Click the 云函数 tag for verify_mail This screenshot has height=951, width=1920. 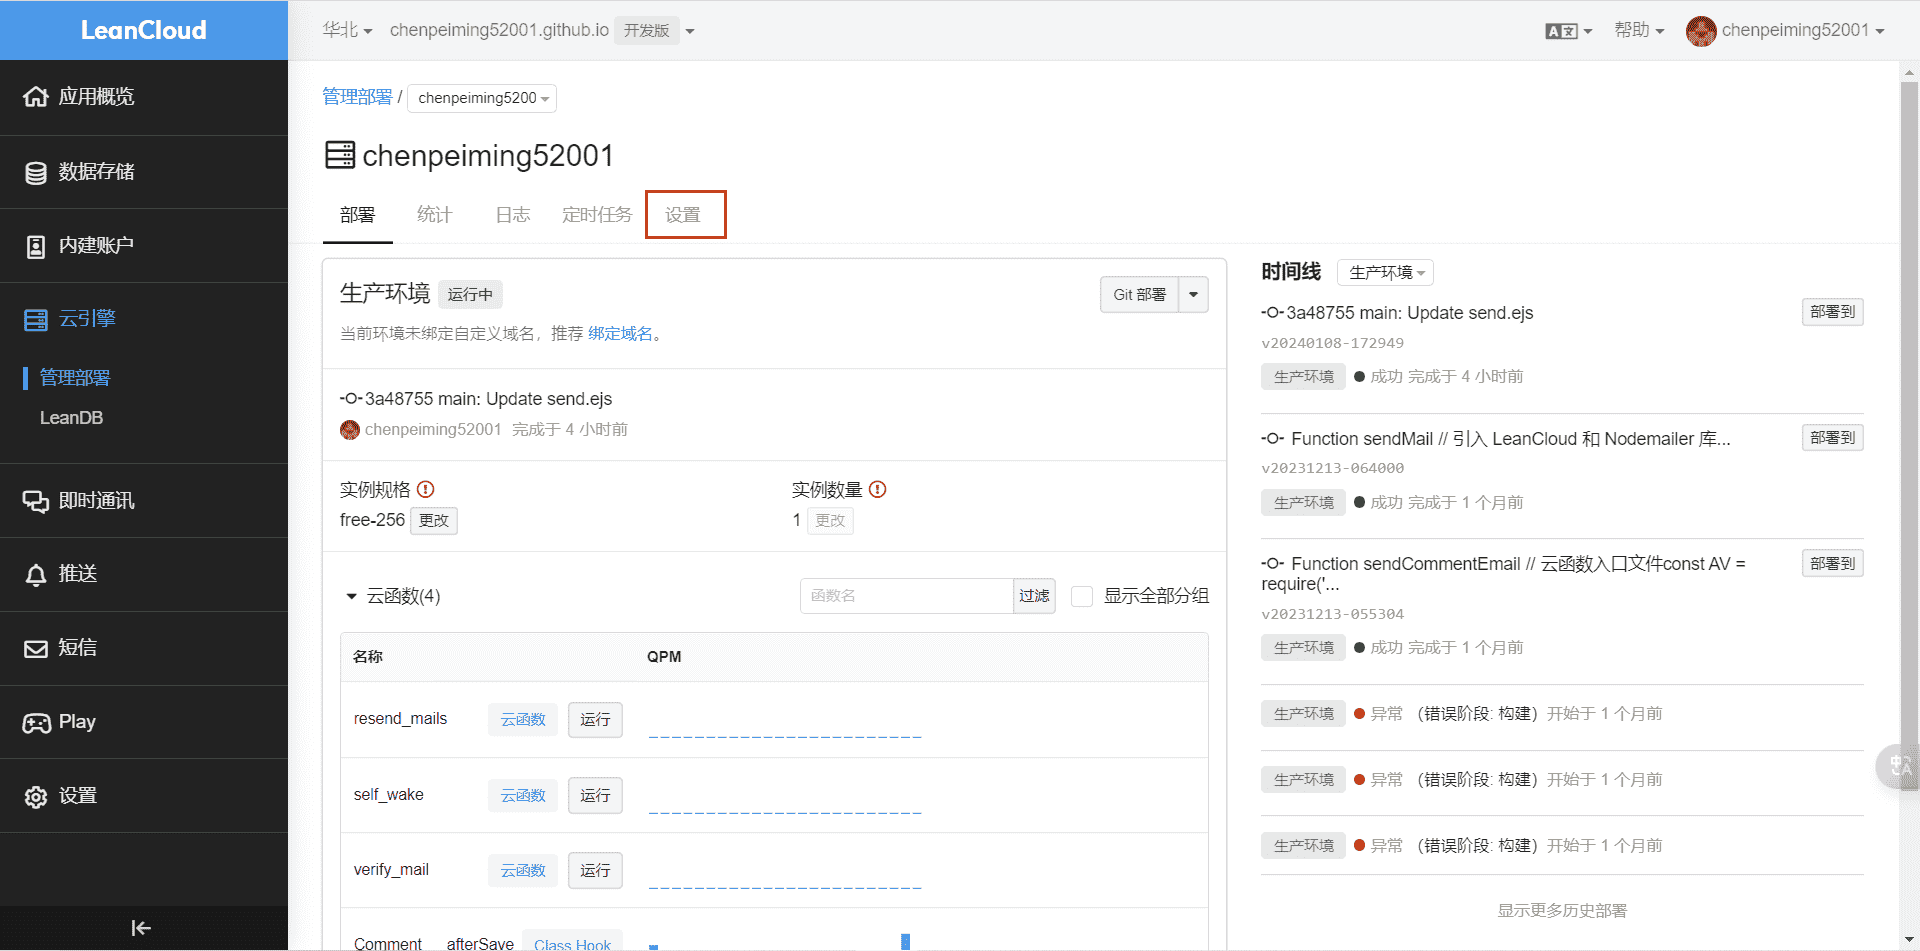[x=523, y=870]
